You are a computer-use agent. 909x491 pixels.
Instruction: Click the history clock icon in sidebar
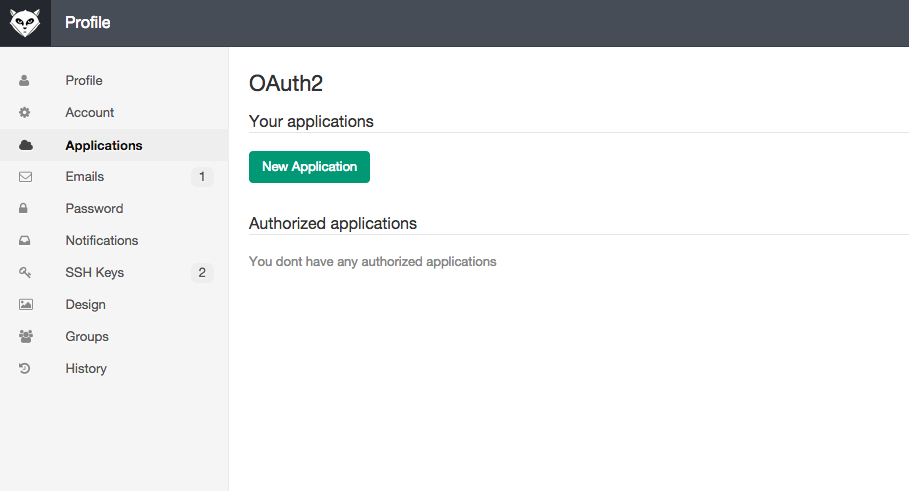point(25,369)
